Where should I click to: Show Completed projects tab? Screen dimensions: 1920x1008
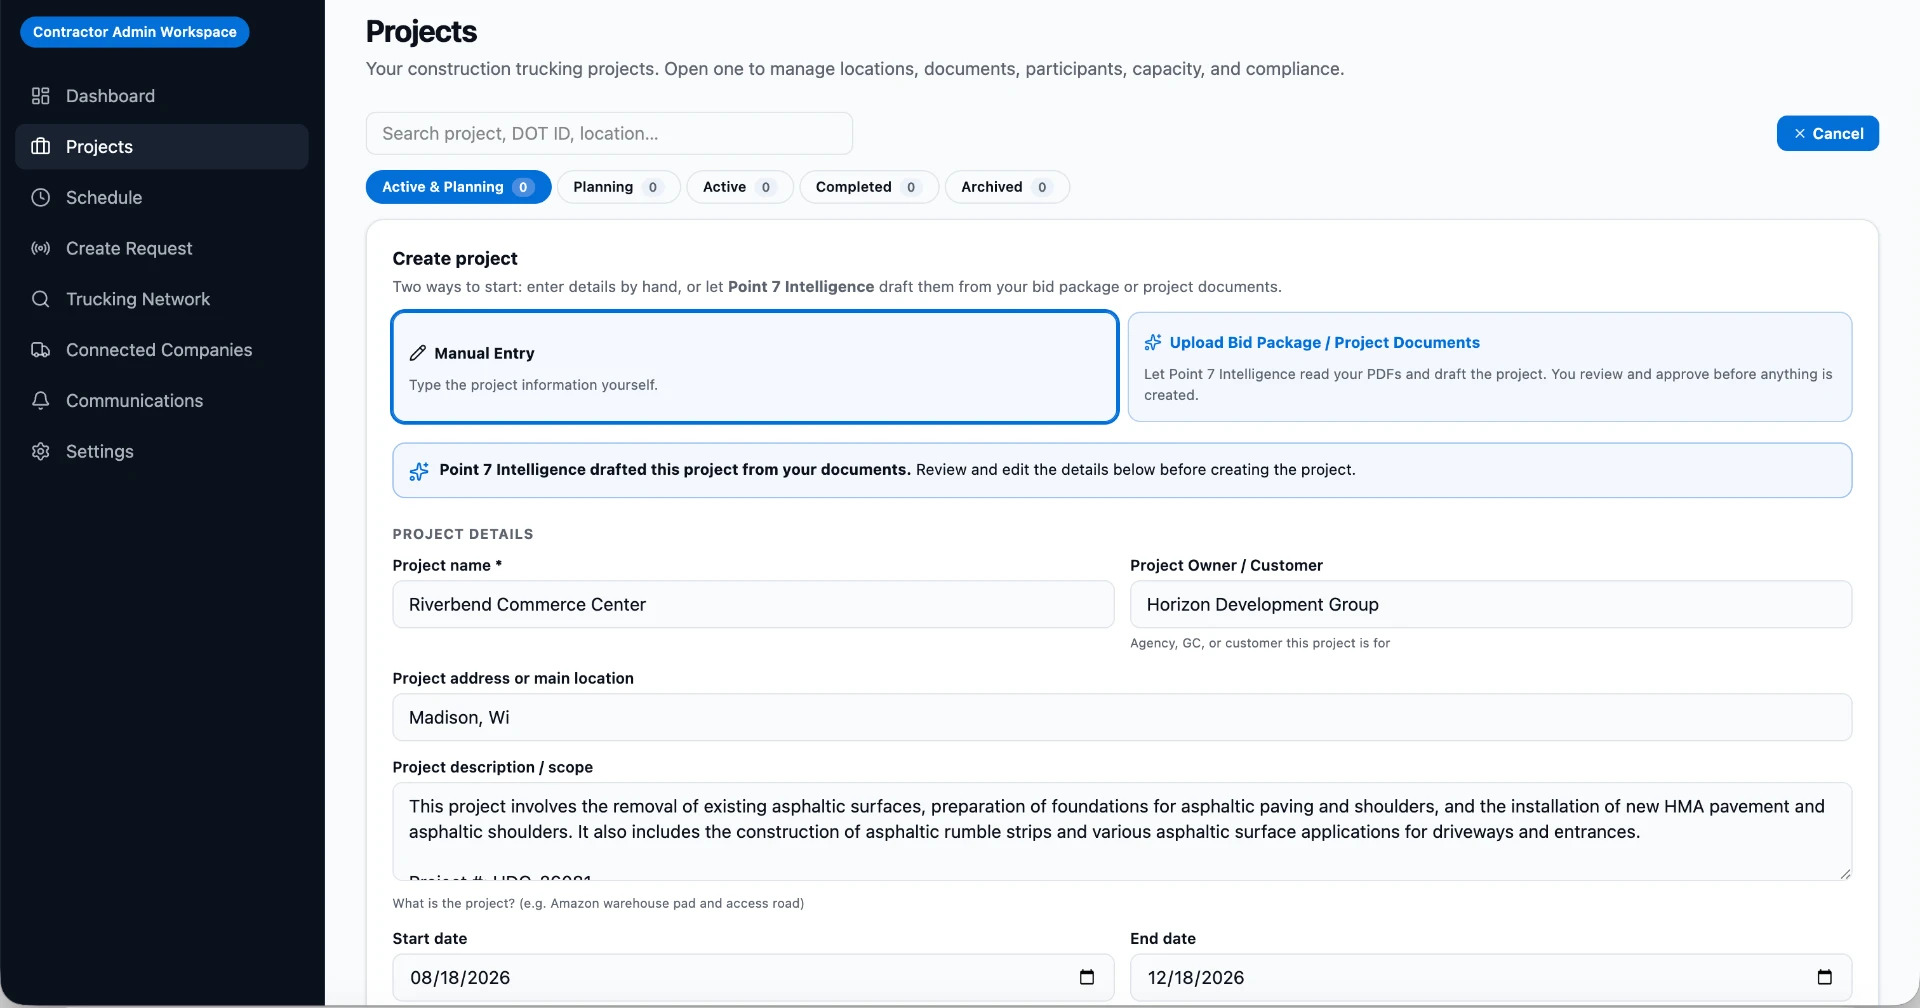(868, 187)
